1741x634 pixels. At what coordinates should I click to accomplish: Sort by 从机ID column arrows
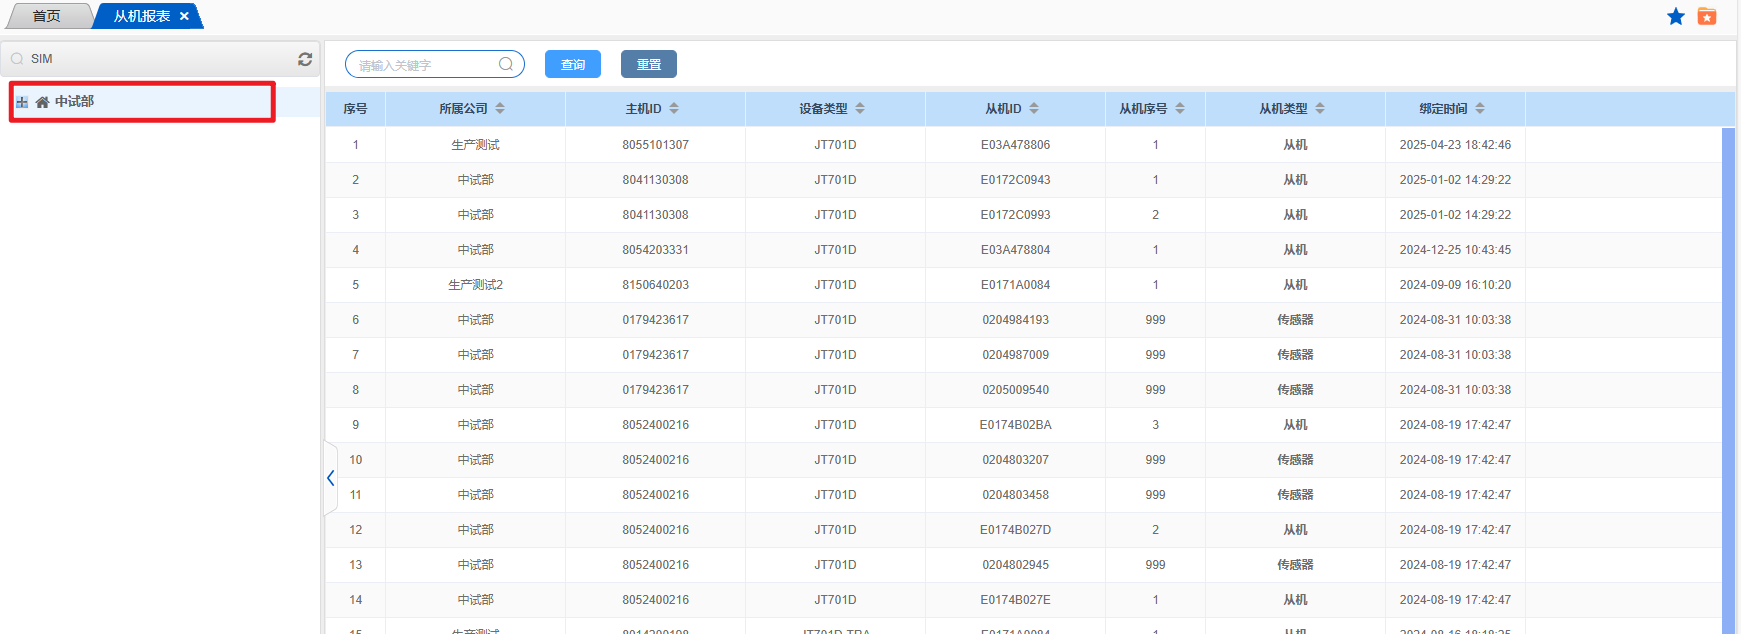tap(1034, 108)
